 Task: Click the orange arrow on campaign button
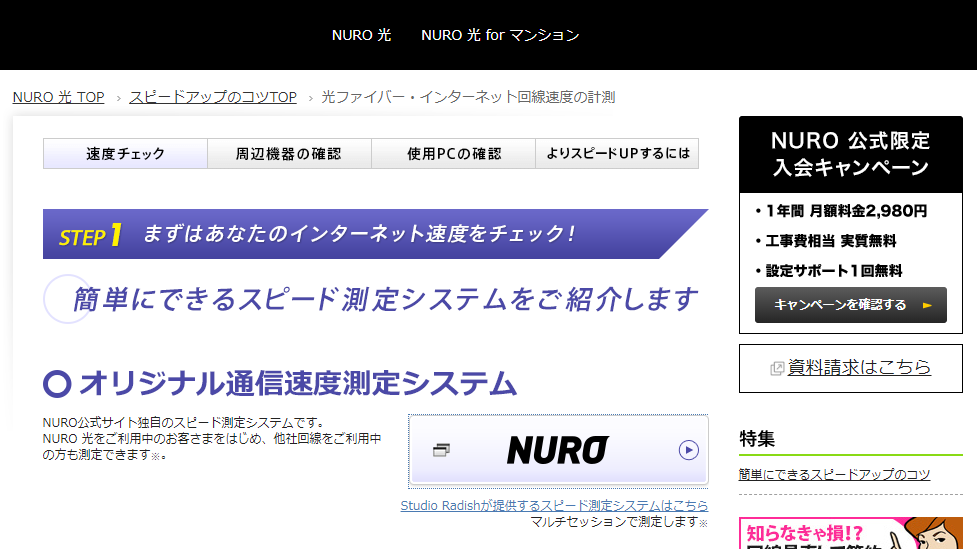(x=927, y=305)
